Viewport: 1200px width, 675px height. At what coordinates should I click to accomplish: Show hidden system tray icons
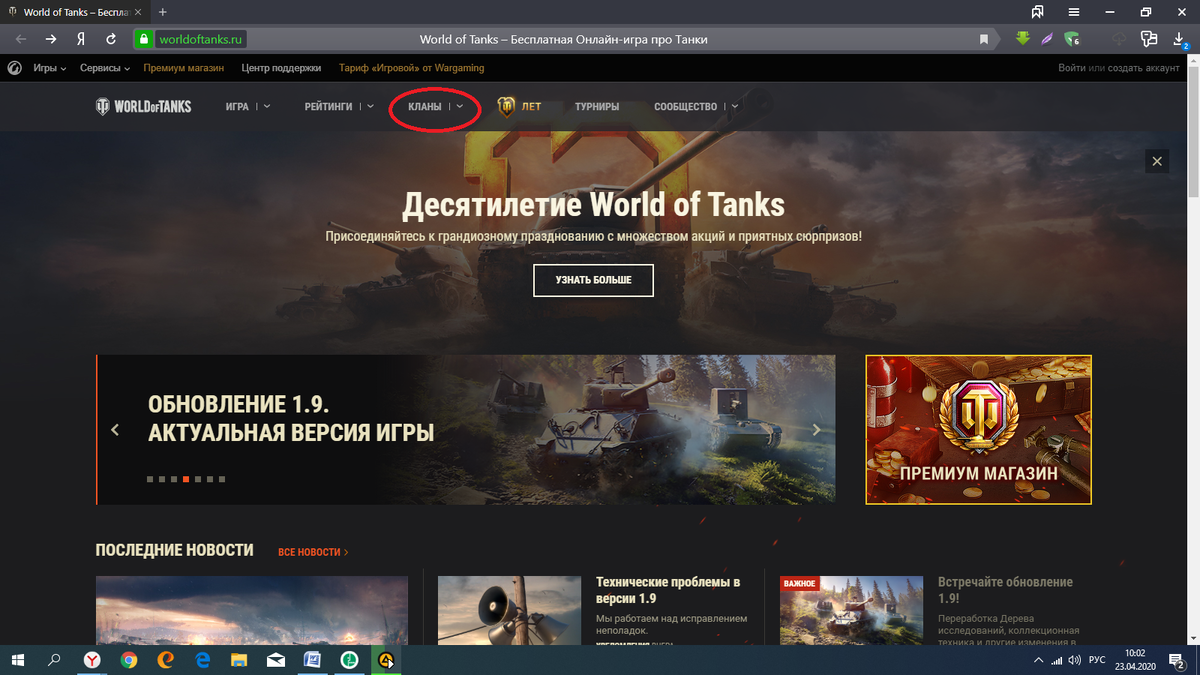click(x=1037, y=661)
